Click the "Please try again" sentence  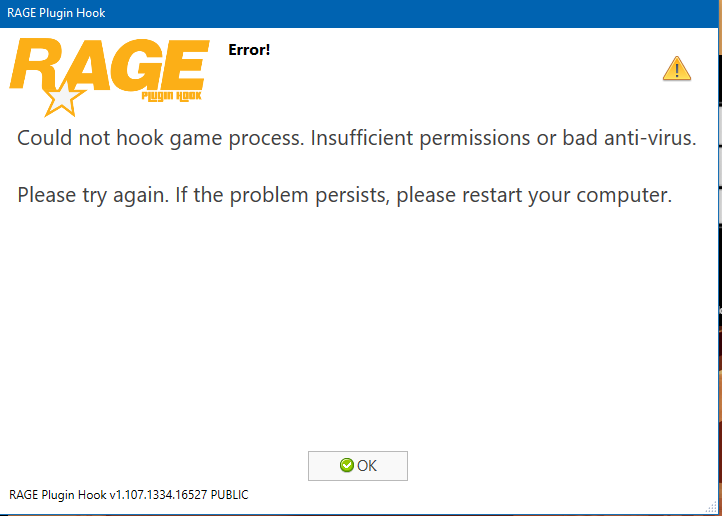[93, 194]
